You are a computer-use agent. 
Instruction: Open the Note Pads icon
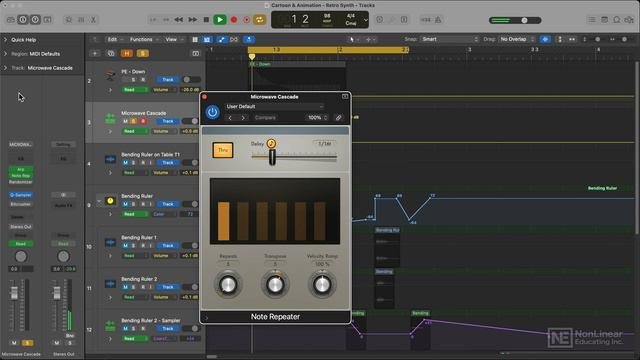tap(604, 20)
